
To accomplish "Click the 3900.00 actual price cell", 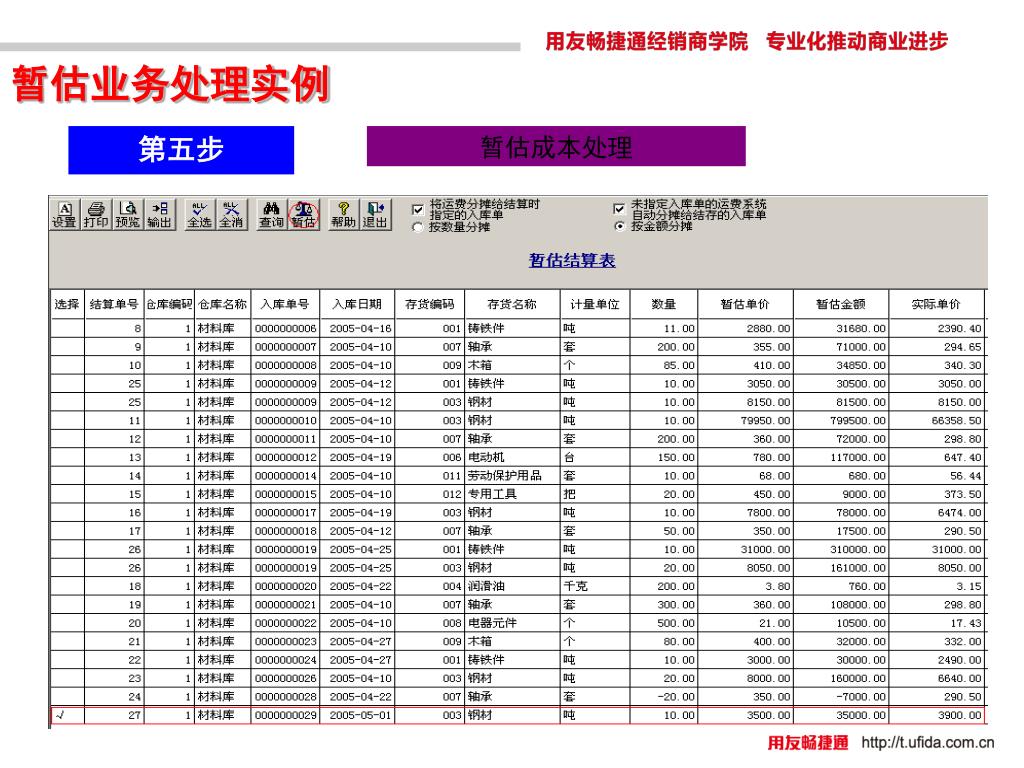I will coord(936,715).
